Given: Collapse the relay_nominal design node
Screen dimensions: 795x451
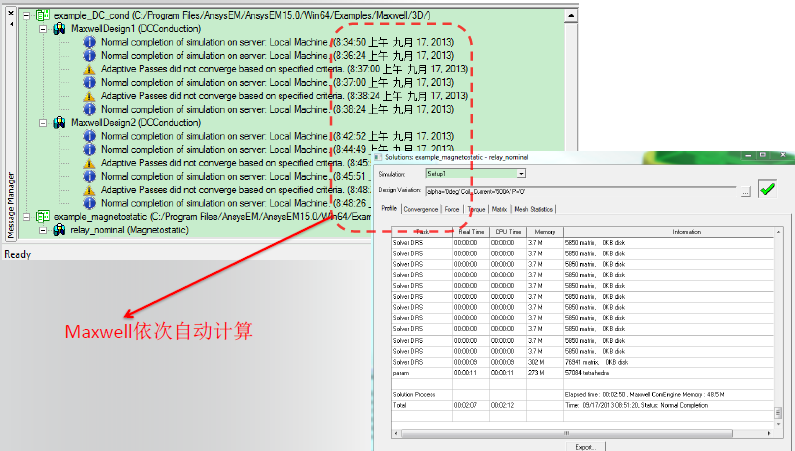Looking at the screenshot, I should point(43,230).
